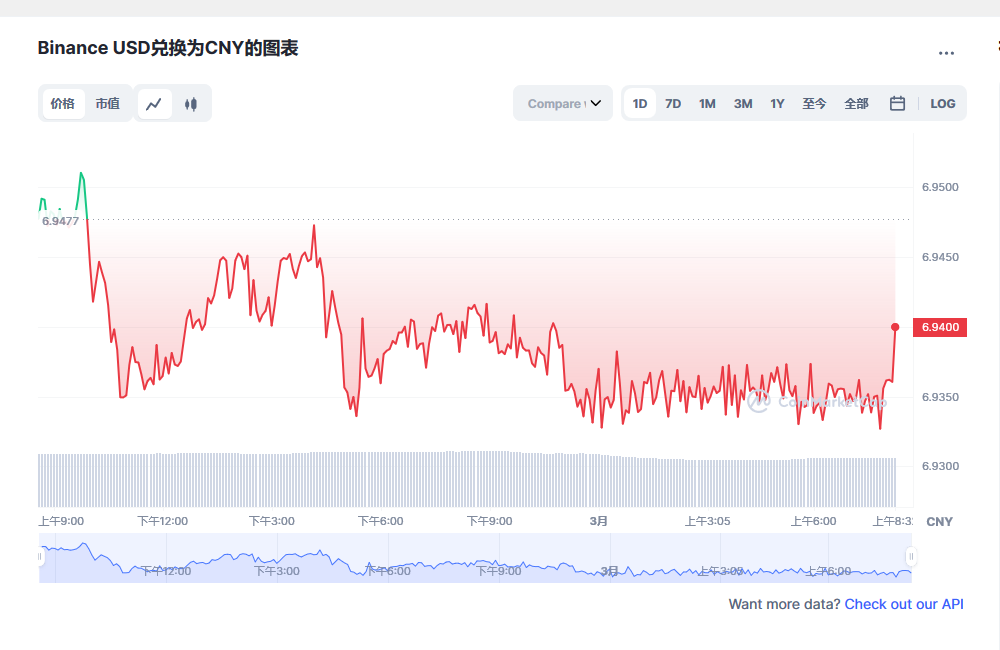Click the 6.9500 y-axis label

940,187
